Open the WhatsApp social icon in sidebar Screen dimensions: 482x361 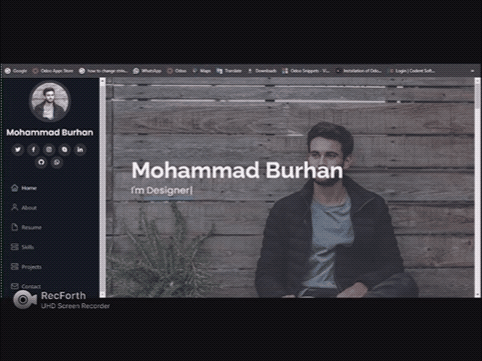[57, 162]
